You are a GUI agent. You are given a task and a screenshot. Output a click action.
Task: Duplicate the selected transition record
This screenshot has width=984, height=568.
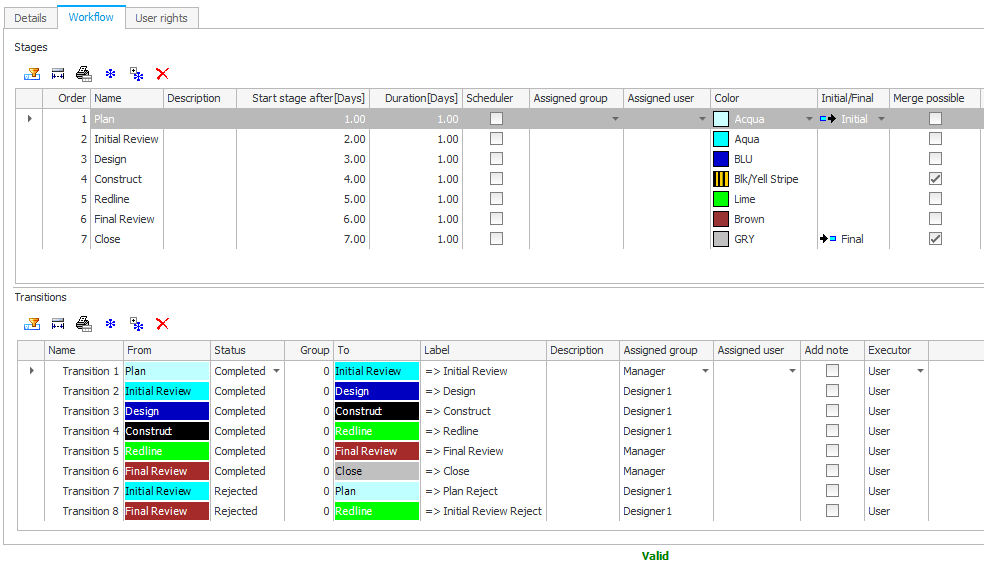[x=137, y=324]
